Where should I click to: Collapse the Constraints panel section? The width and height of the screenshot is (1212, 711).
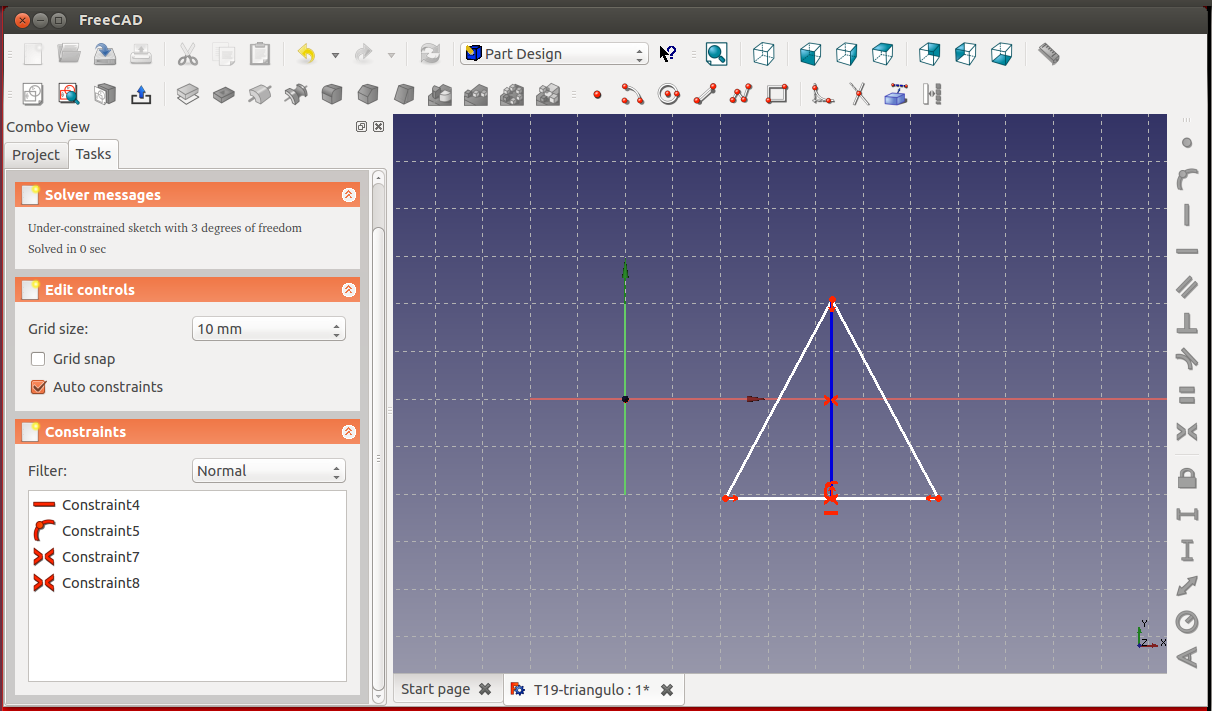click(x=348, y=432)
